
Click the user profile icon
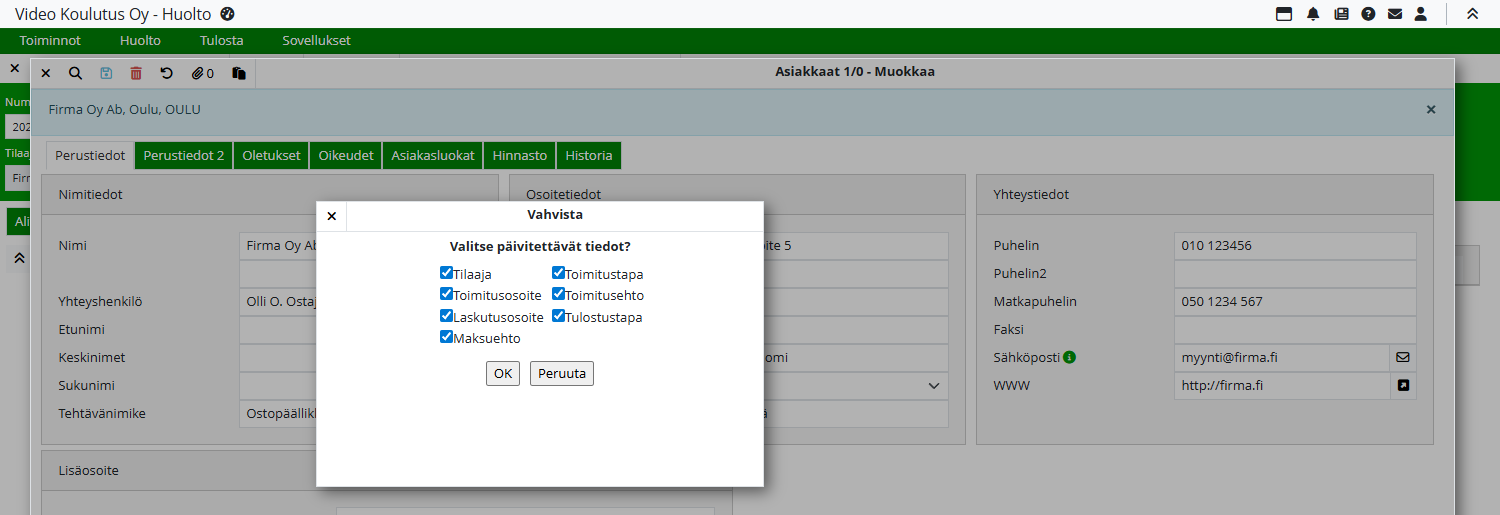(1421, 14)
